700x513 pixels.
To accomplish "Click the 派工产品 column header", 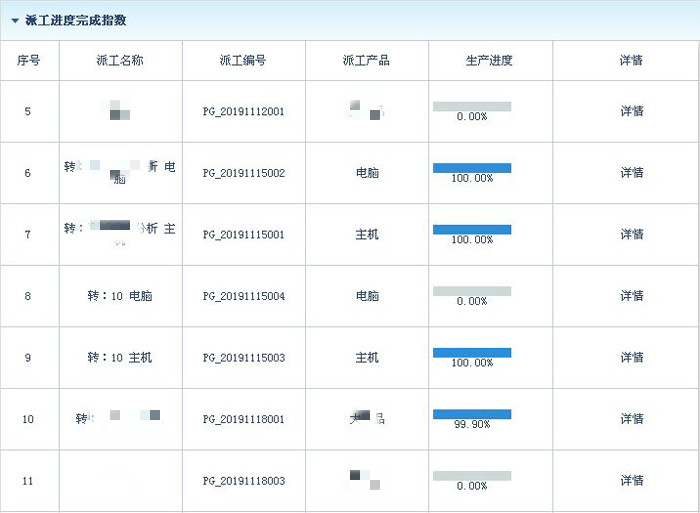I will click(x=366, y=61).
